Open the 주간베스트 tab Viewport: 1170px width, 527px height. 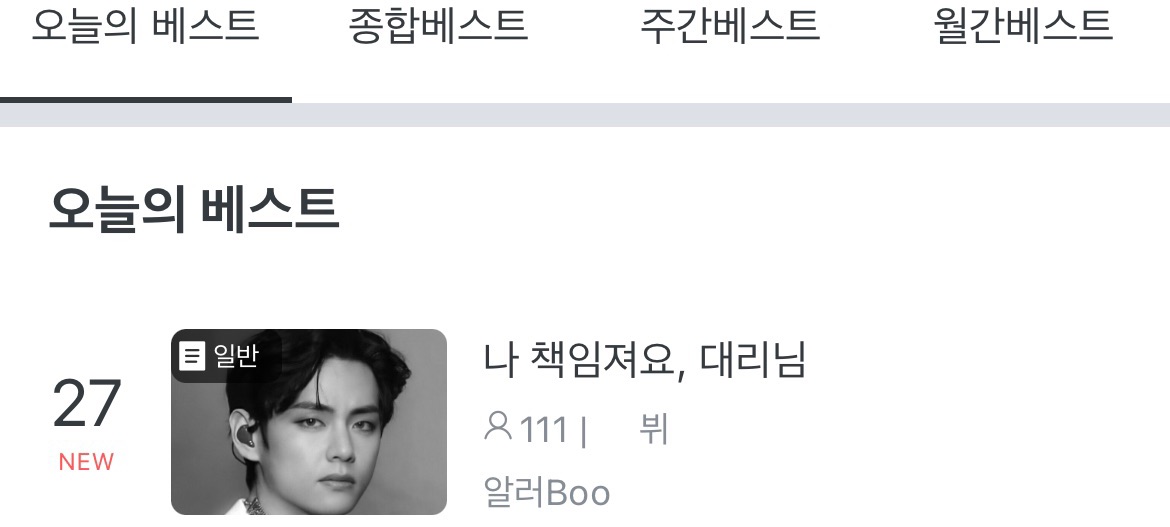[730, 25]
